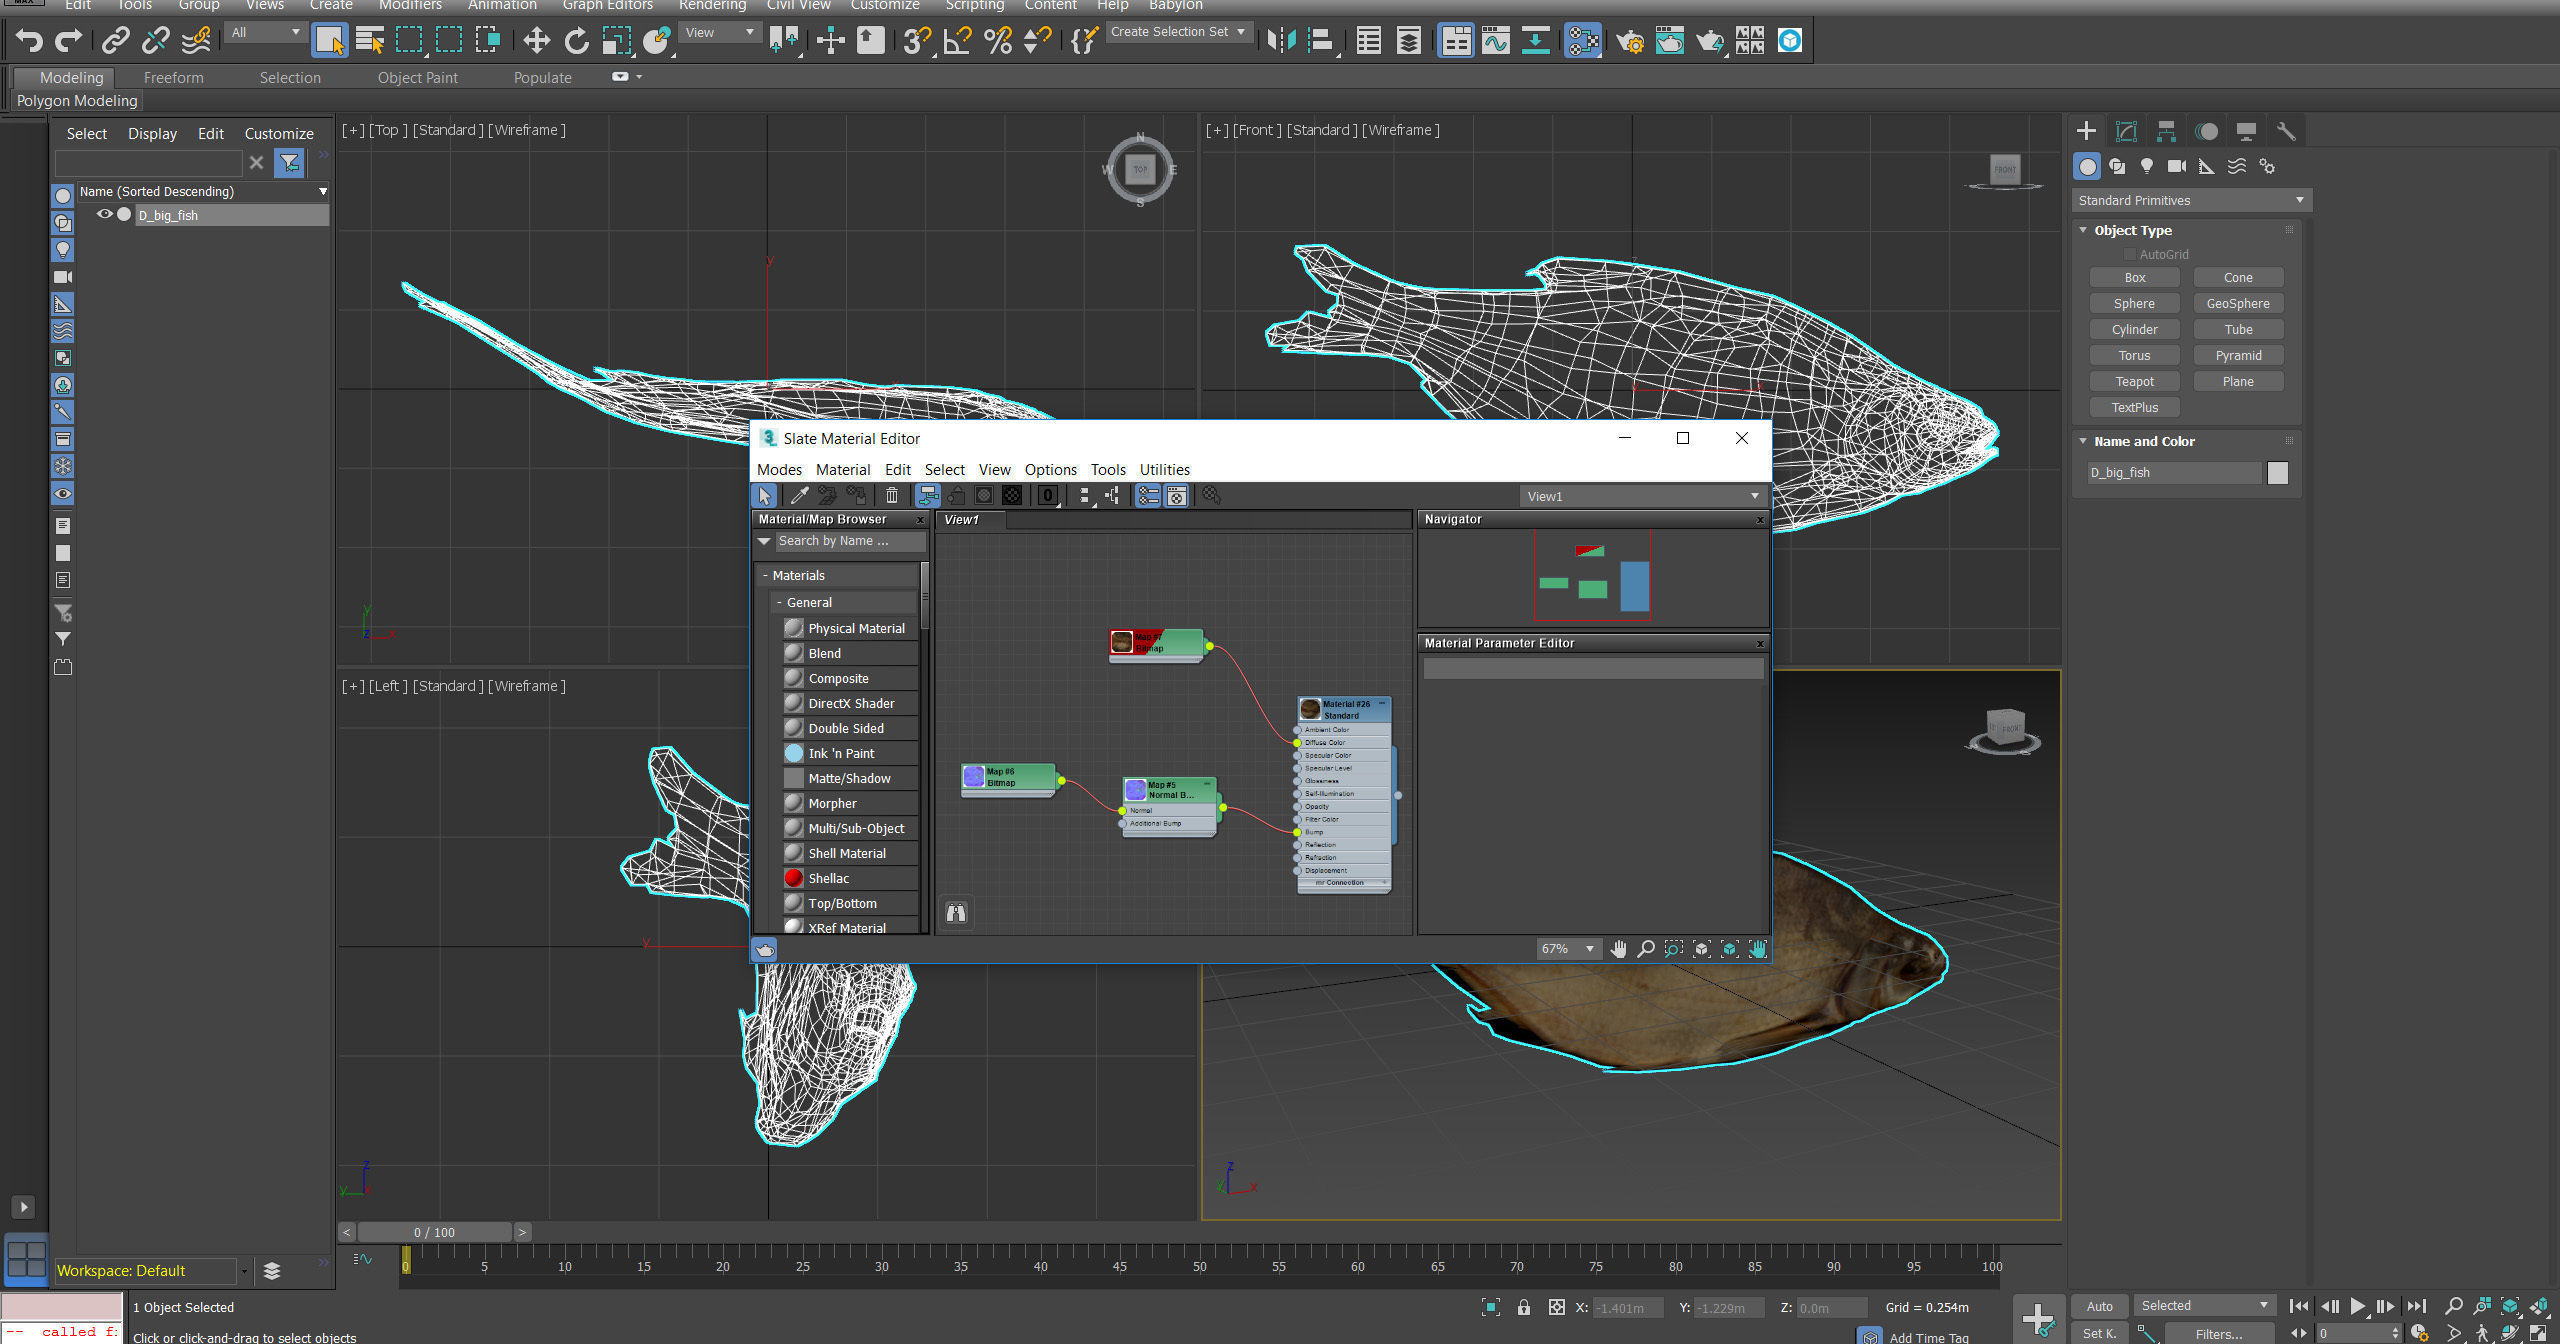This screenshot has height=1344, width=2560.
Task: Click the Undo arrow in main toolbar
Action: coord(29,41)
